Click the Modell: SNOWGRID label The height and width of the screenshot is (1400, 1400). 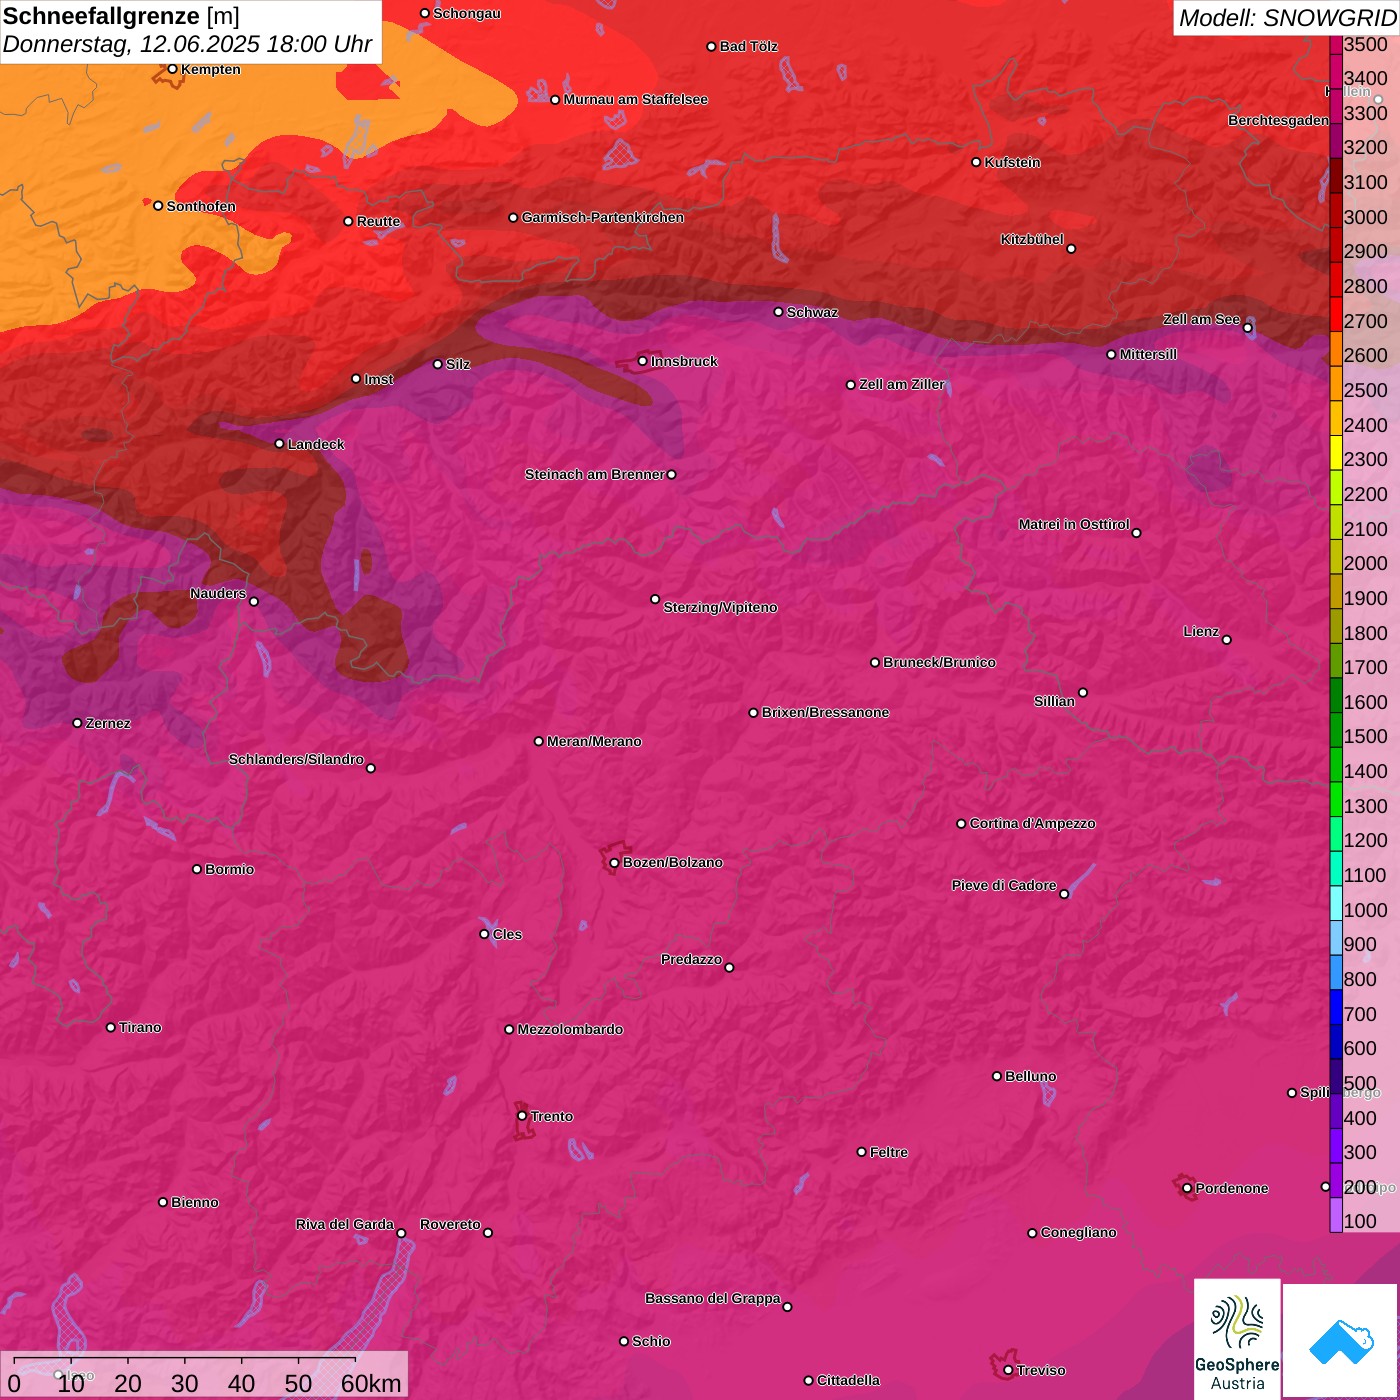[x=1287, y=18]
